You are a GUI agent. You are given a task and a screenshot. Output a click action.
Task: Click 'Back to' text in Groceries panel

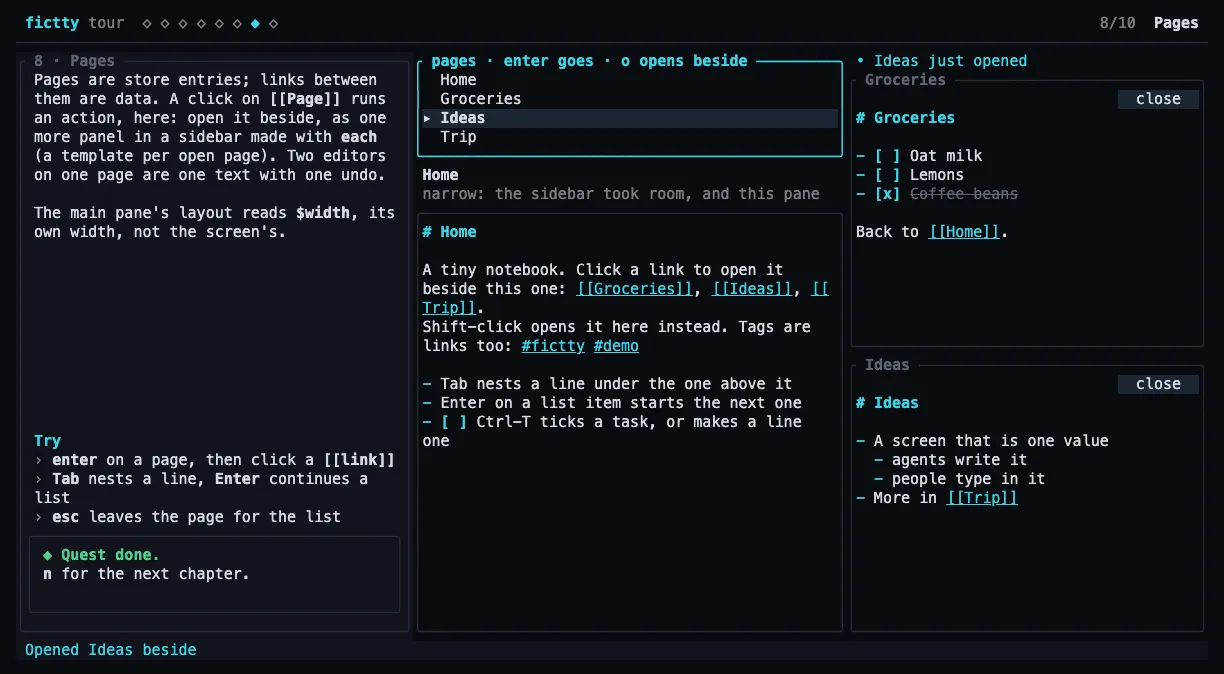click(887, 232)
